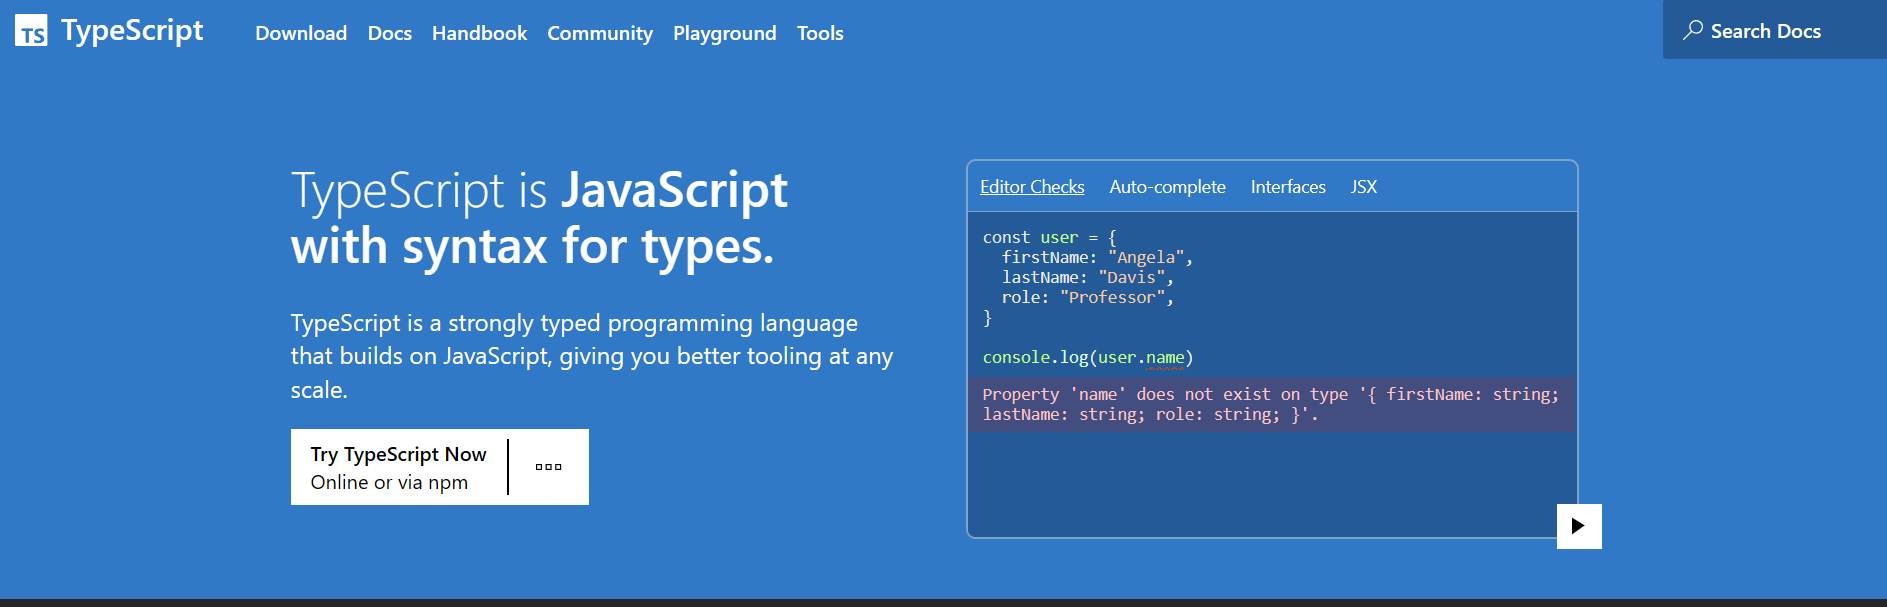Open the Playground nav item
Screen dimensions: 1887x607
click(x=725, y=33)
